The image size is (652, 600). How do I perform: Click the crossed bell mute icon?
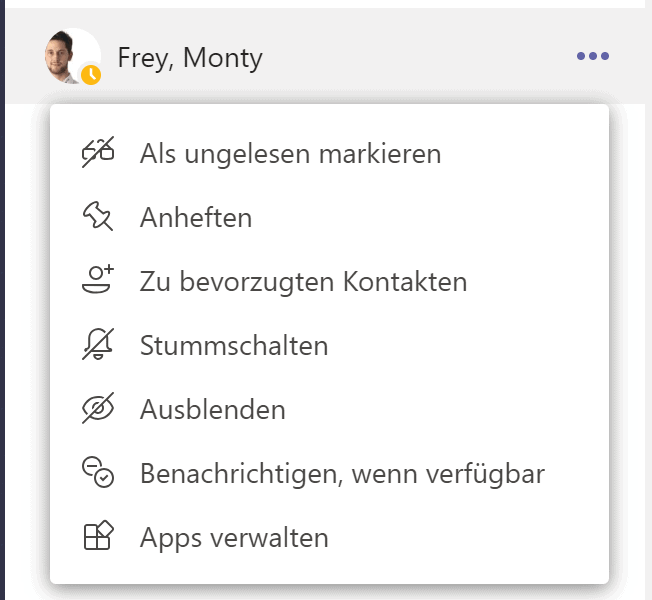coord(98,344)
